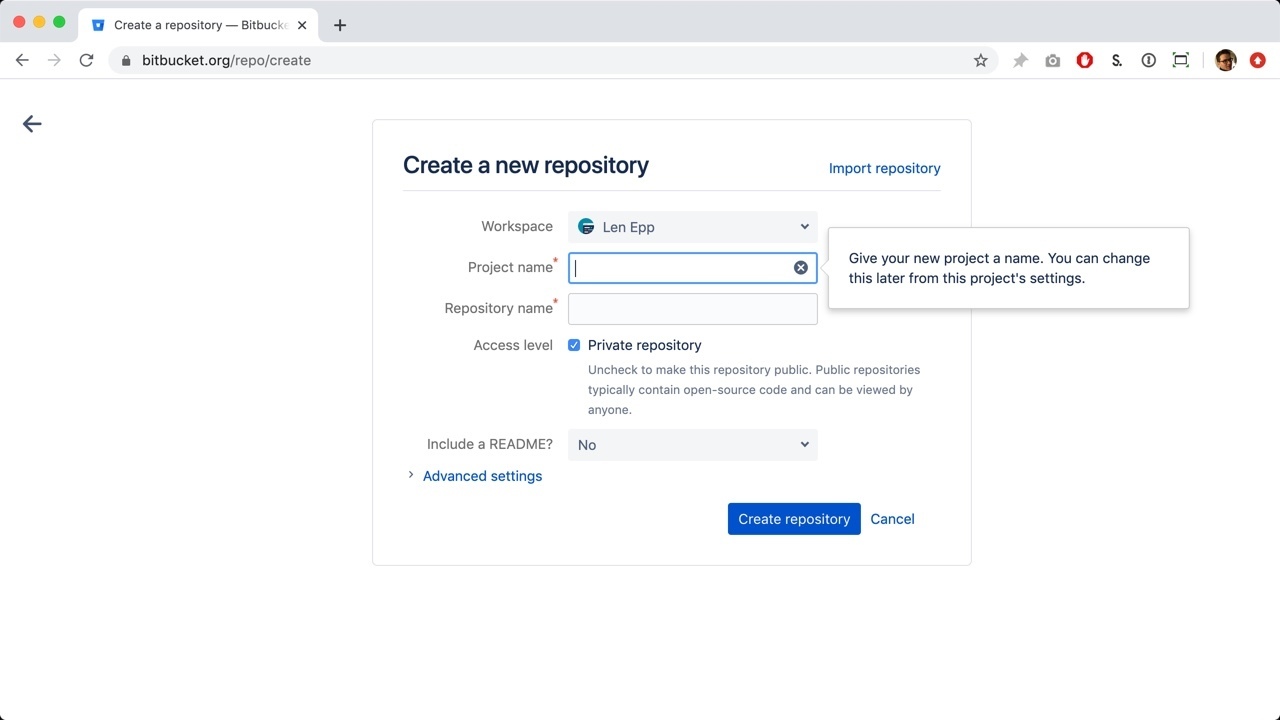This screenshot has width=1280, height=720.
Task: Open the Chrome profile avatar
Action: (1225, 61)
